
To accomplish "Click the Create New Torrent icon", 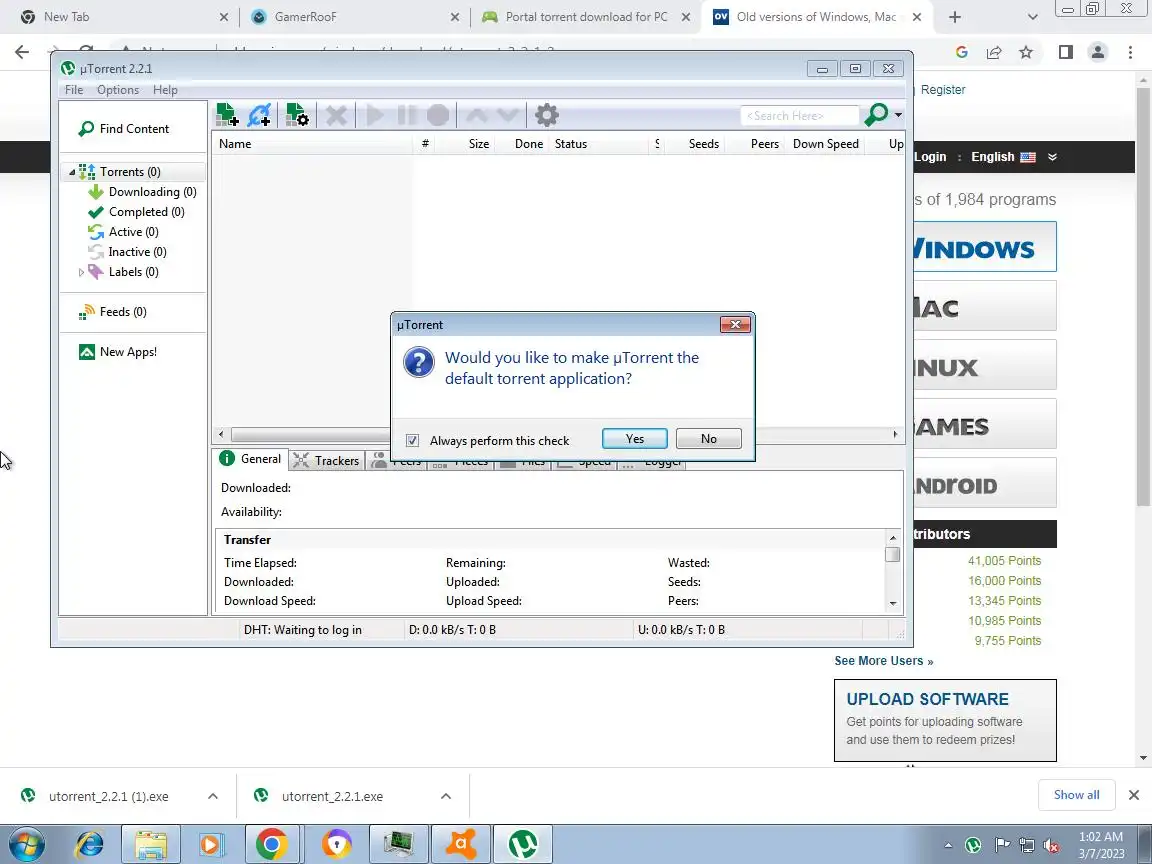I will (x=297, y=115).
